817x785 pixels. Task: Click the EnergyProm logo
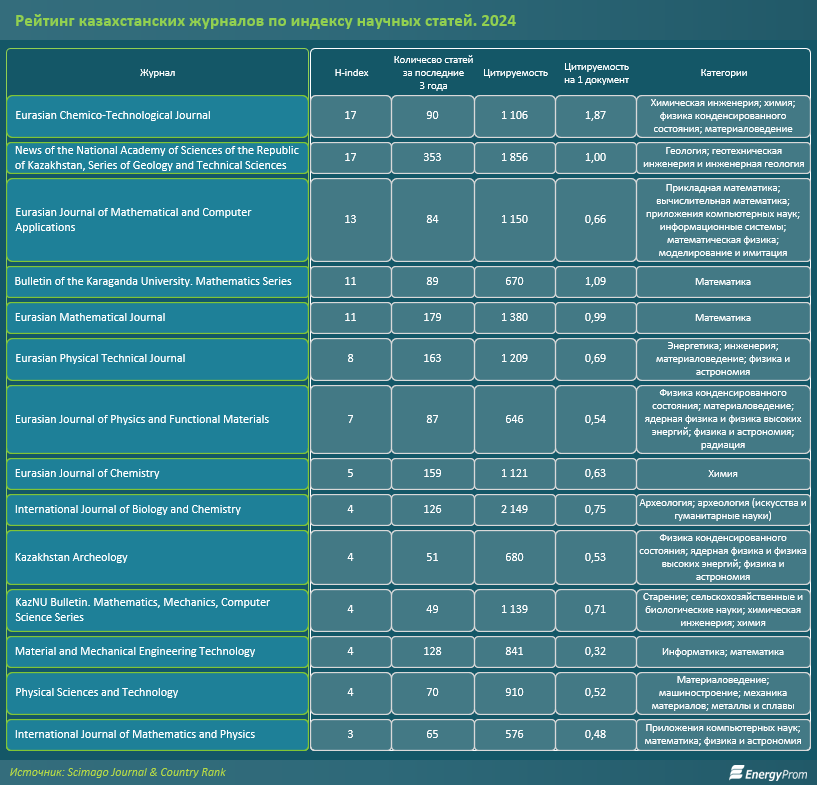pyautogui.click(x=769, y=773)
